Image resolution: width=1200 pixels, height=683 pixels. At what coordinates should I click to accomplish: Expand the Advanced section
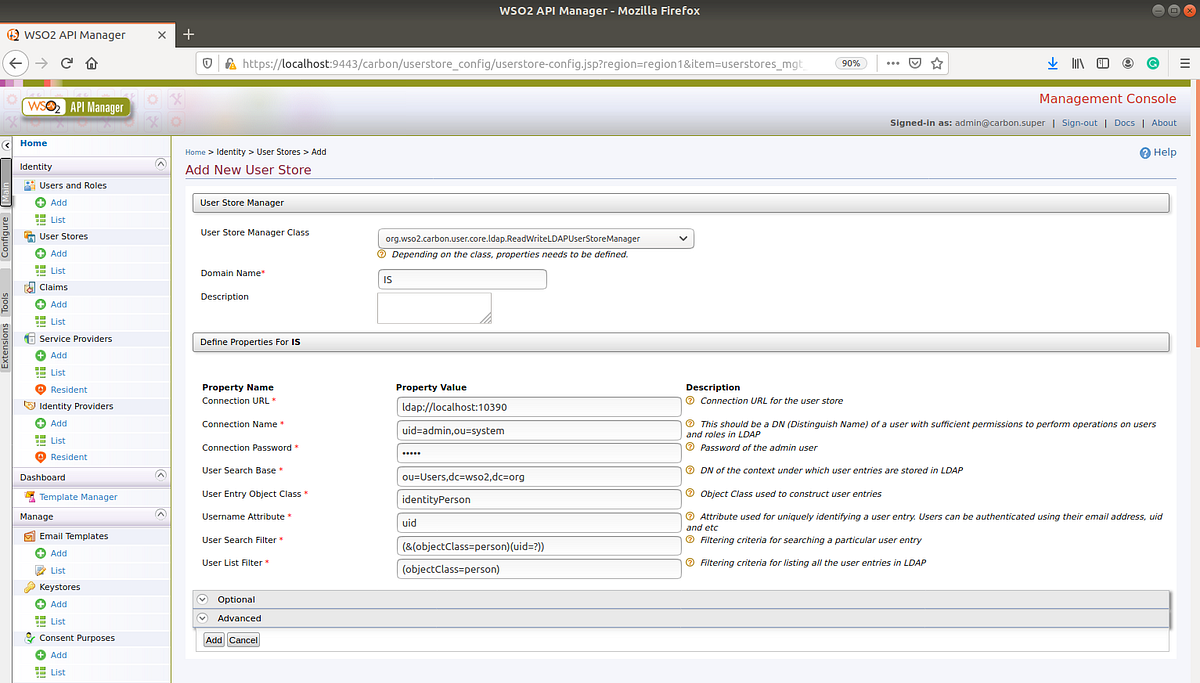pyautogui.click(x=202, y=618)
